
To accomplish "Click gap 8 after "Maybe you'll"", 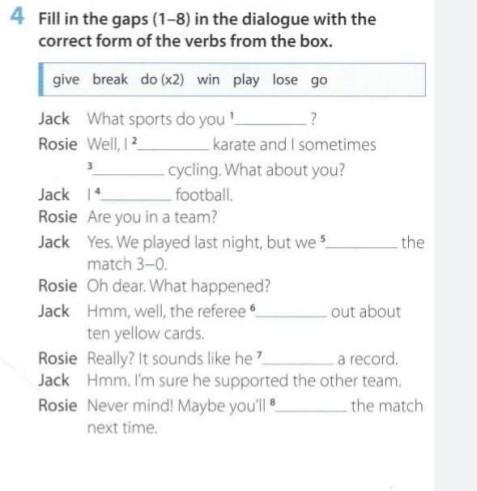I will click(x=312, y=407).
